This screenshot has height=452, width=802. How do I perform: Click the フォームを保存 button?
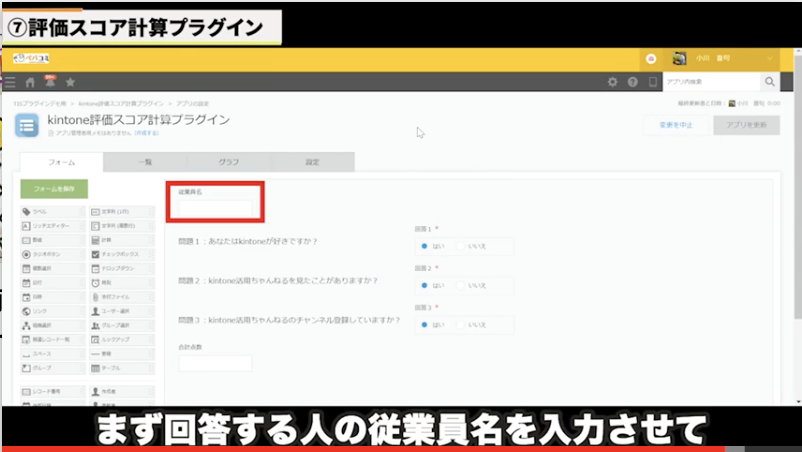[x=54, y=189]
